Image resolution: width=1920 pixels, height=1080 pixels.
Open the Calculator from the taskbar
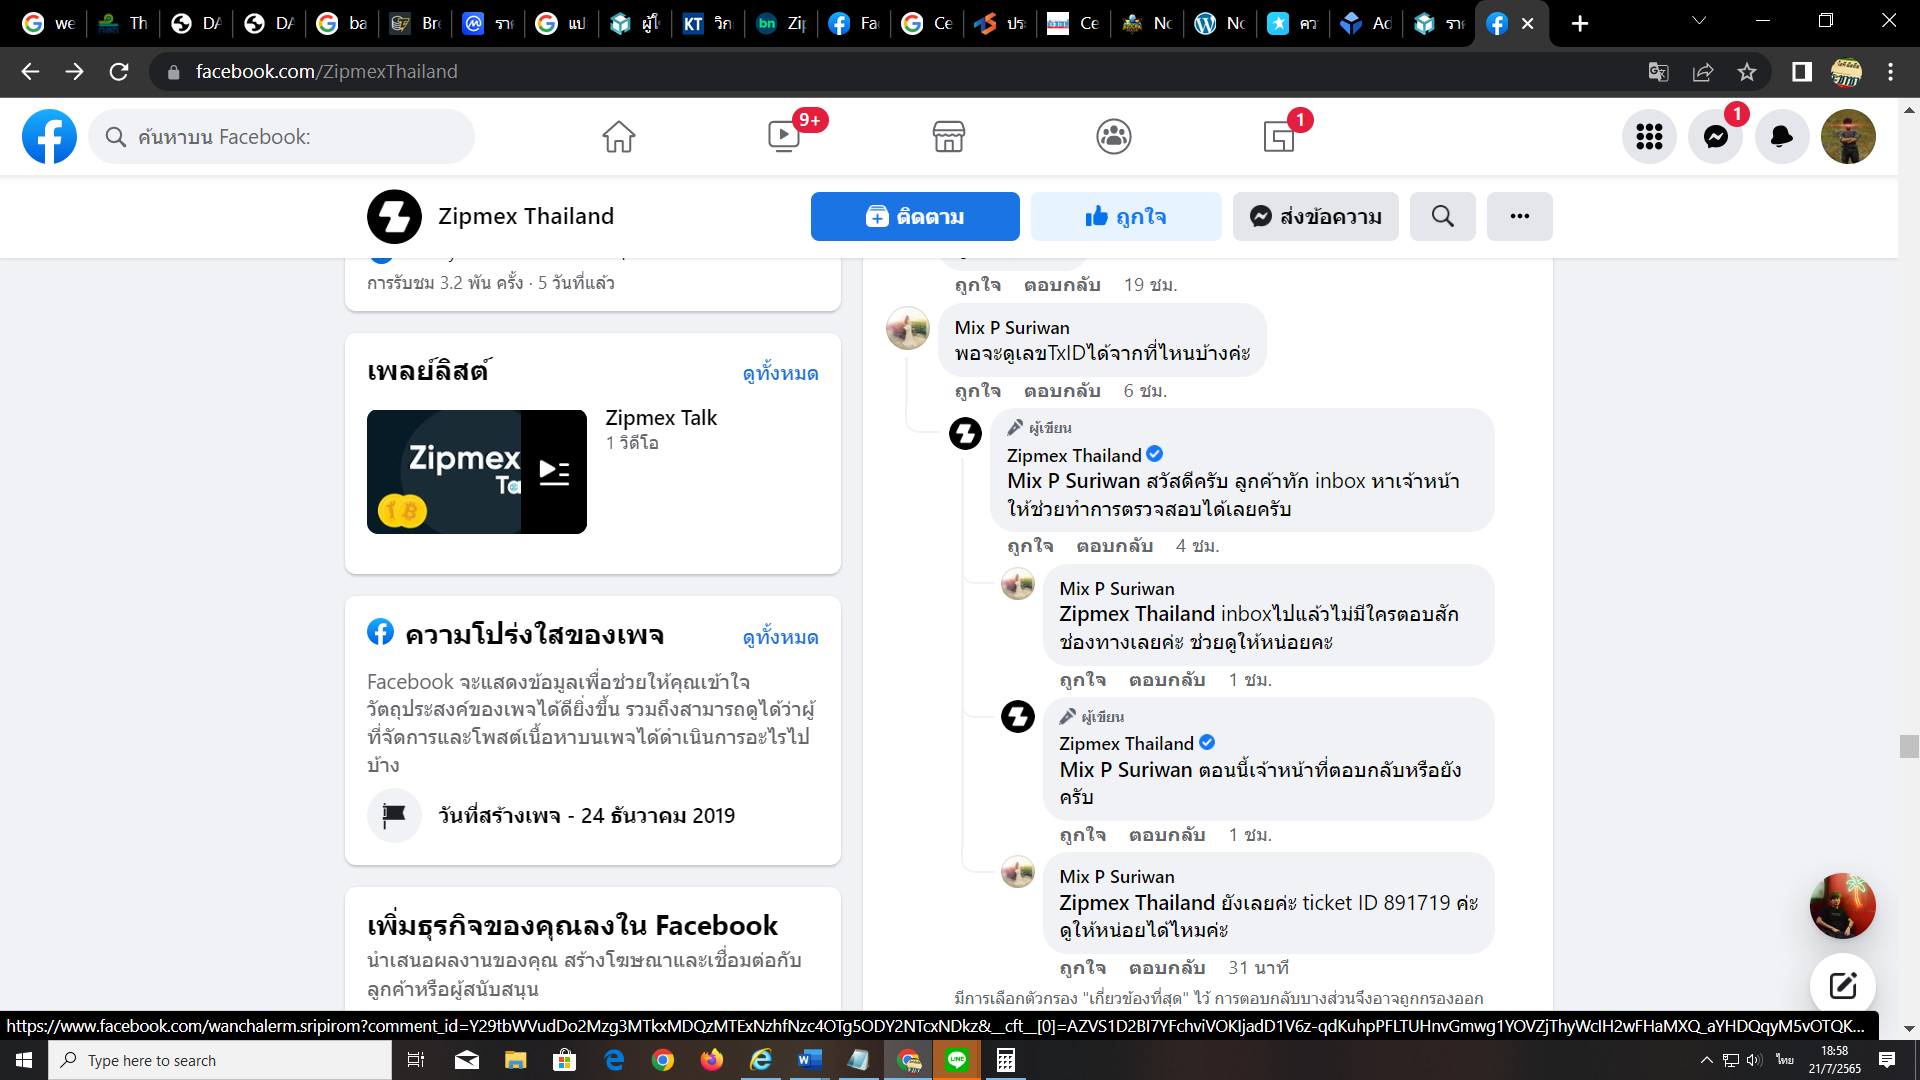pos(1006,1060)
